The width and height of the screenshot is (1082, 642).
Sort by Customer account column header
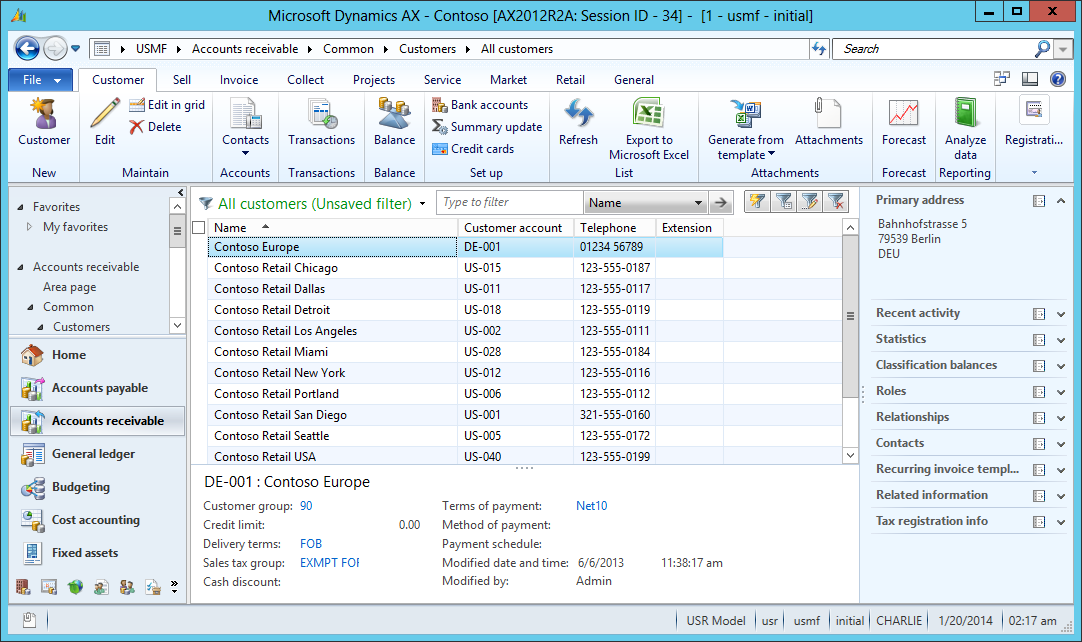[515, 228]
